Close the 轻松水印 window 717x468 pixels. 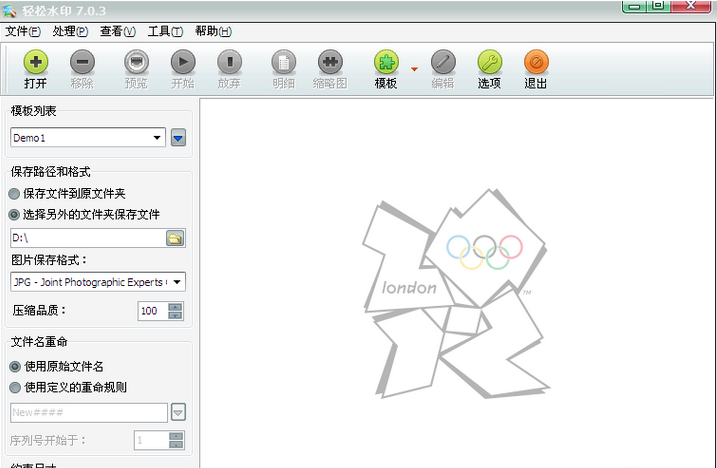pos(691,6)
